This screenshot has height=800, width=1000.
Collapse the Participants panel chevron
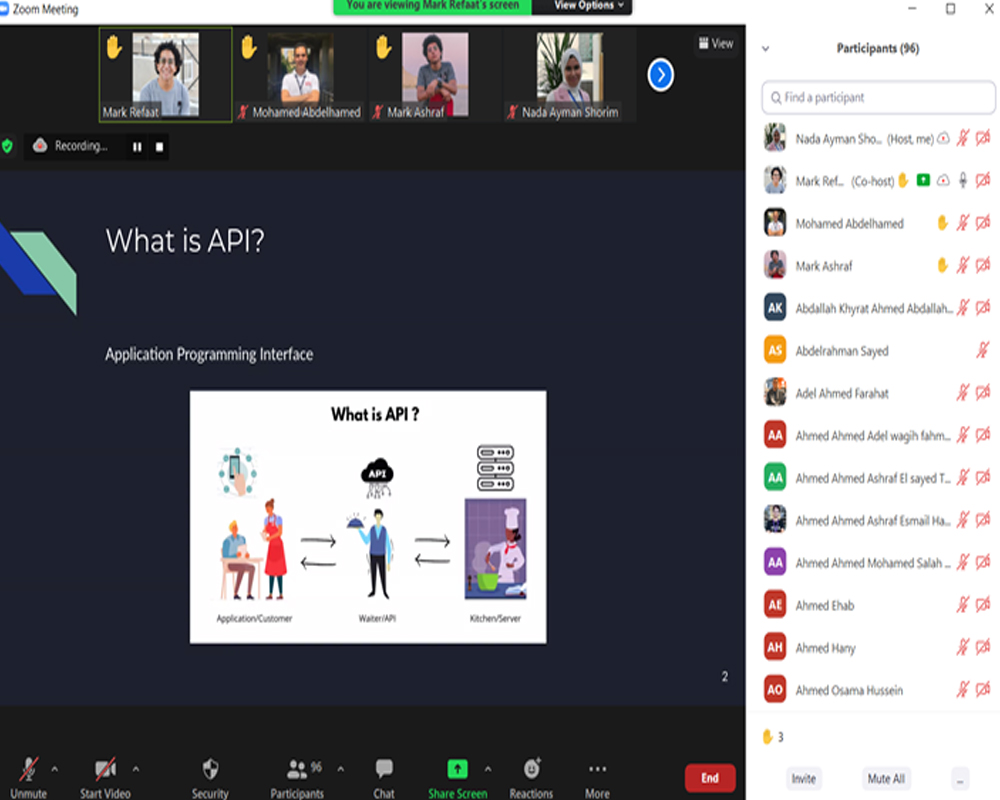pos(766,48)
